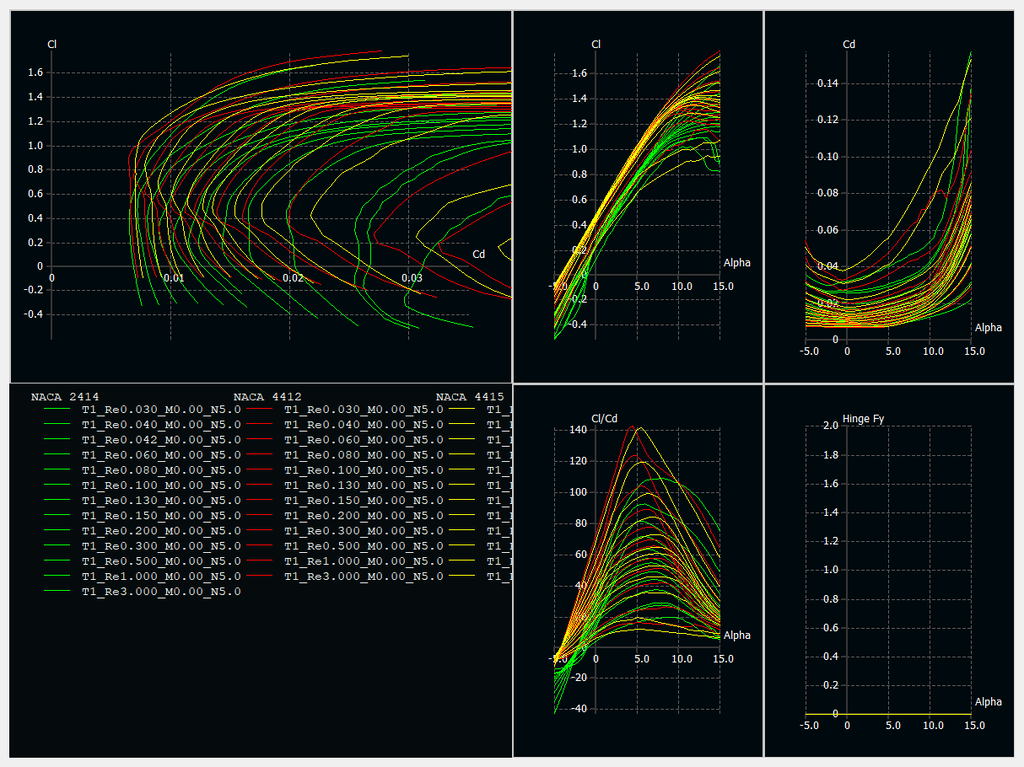Click NACA 4412 polar T1_Re3.000_M0.00_N5.0
The height and width of the screenshot is (767, 1024).
coord(363,576)
